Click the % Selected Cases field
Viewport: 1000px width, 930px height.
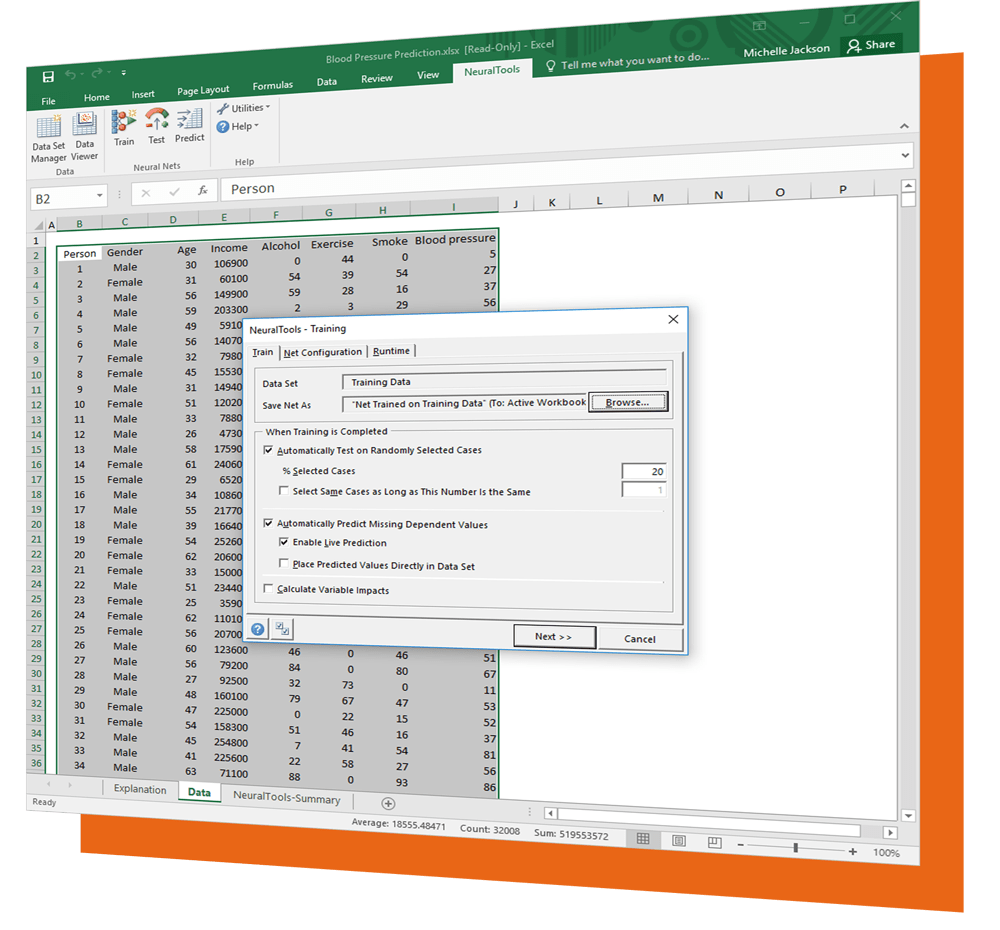click(644, 471)
